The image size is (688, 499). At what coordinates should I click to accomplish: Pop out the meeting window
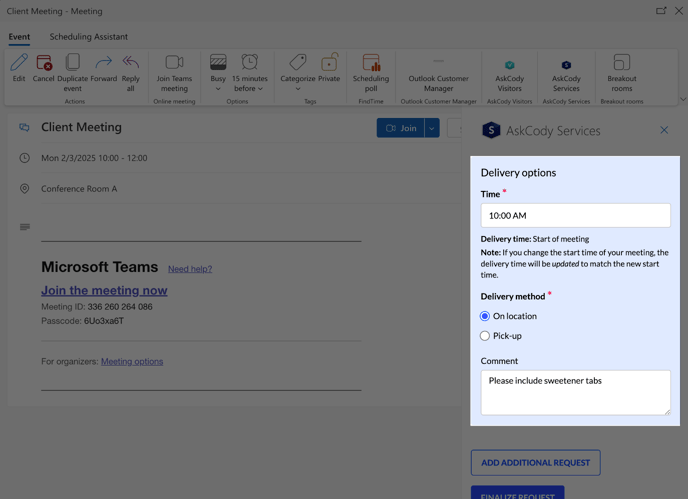(x=661, y=11)
